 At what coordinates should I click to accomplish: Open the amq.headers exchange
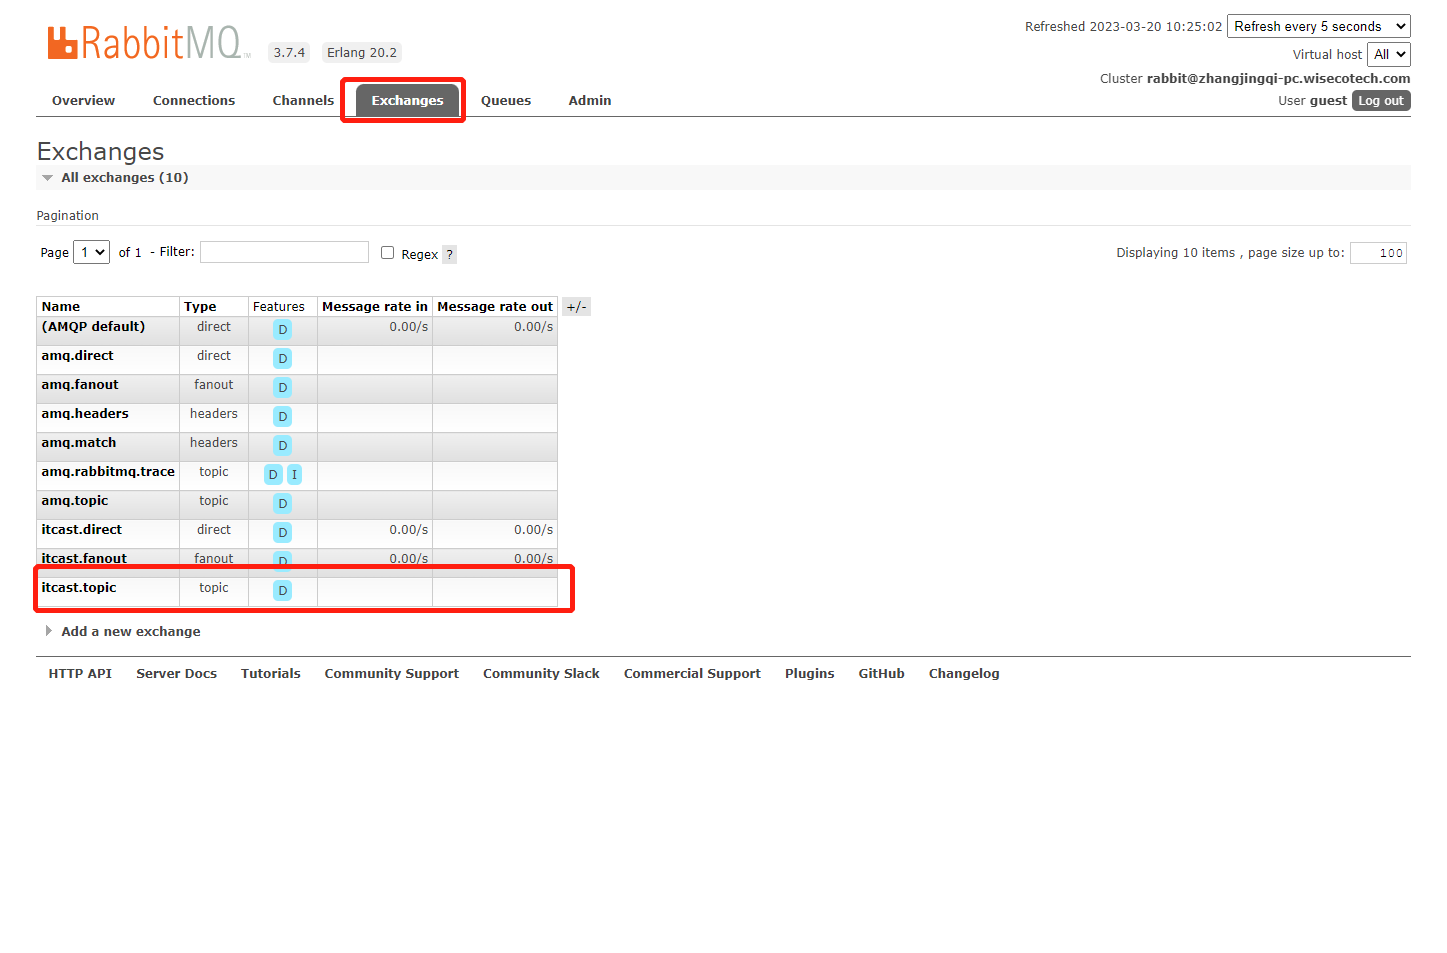[x=85, y=413]
